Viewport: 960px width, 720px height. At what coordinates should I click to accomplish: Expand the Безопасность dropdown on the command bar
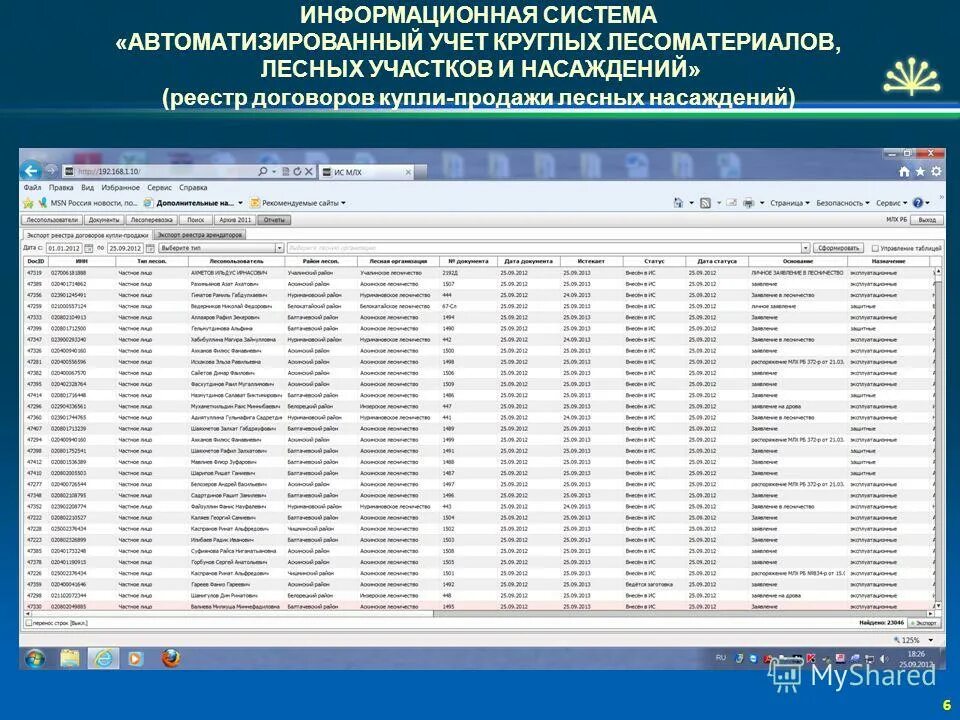pyautogui.click(x=840, y=203)
